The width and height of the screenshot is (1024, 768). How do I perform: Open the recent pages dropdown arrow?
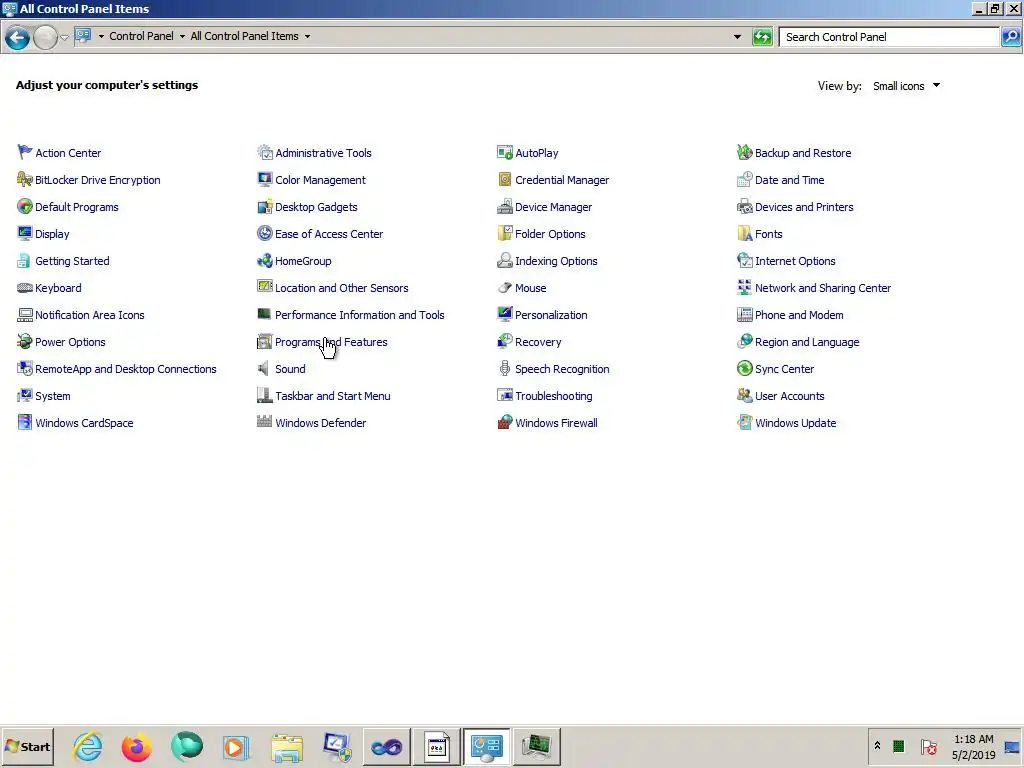coord(64,37)
